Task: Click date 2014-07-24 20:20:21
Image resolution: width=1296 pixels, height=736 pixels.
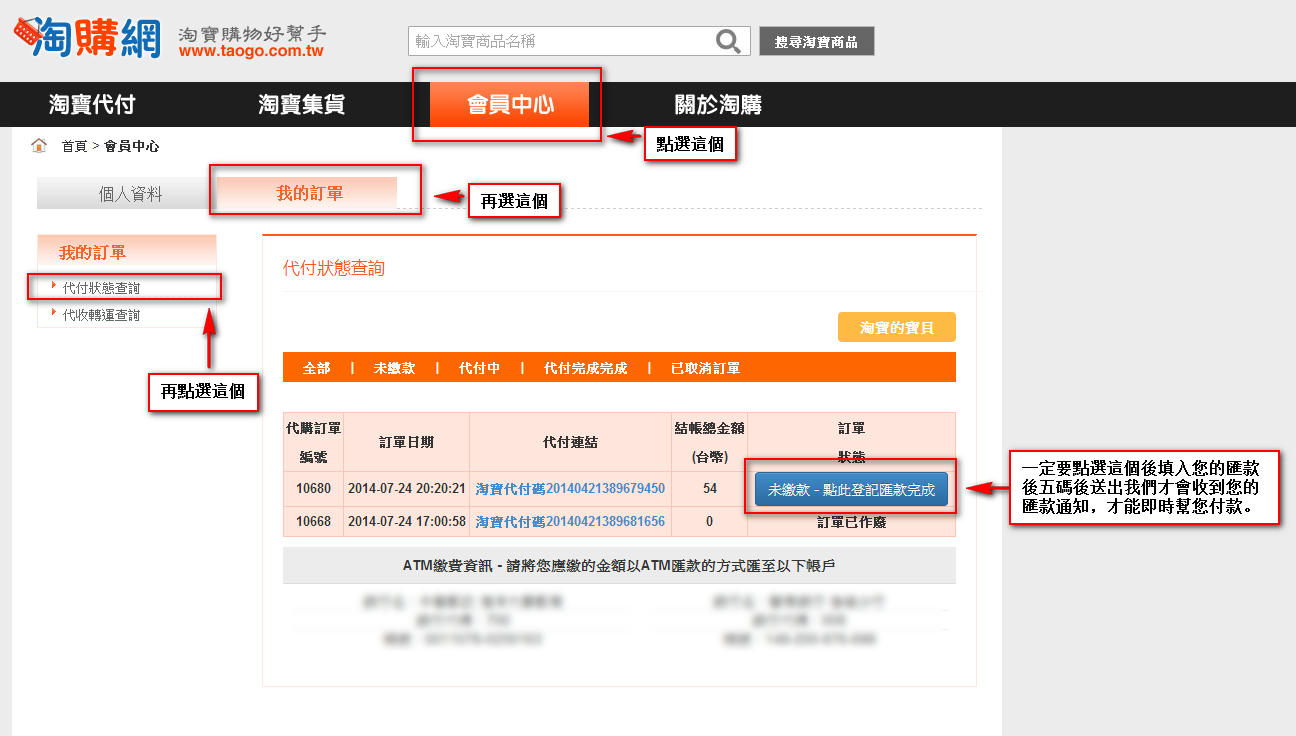Action: [407, 489]
